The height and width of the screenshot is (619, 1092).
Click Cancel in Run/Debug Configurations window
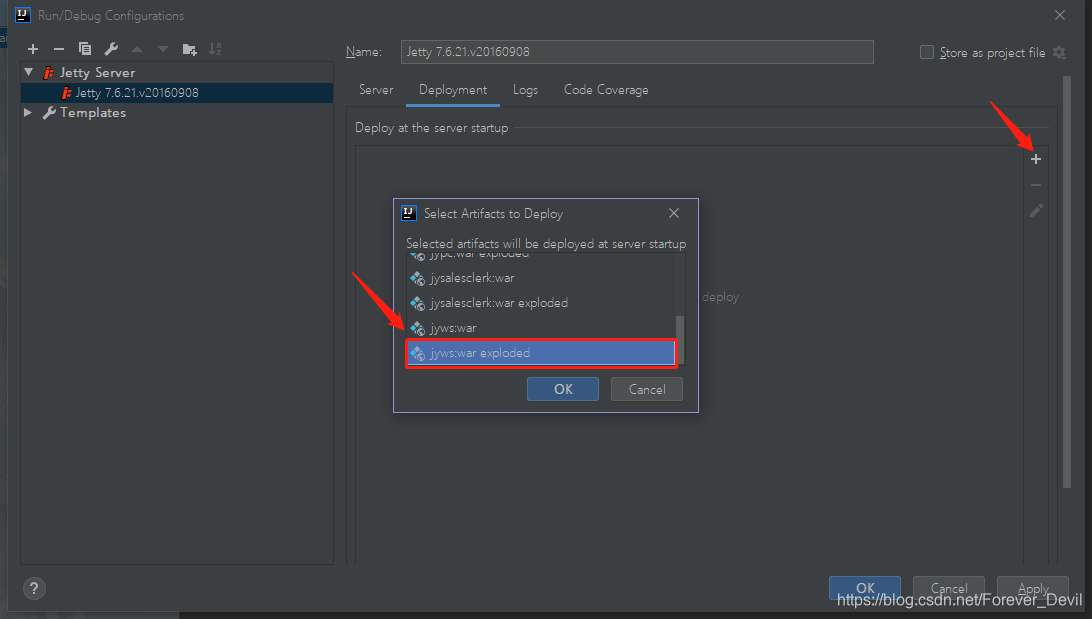(949, 588)
